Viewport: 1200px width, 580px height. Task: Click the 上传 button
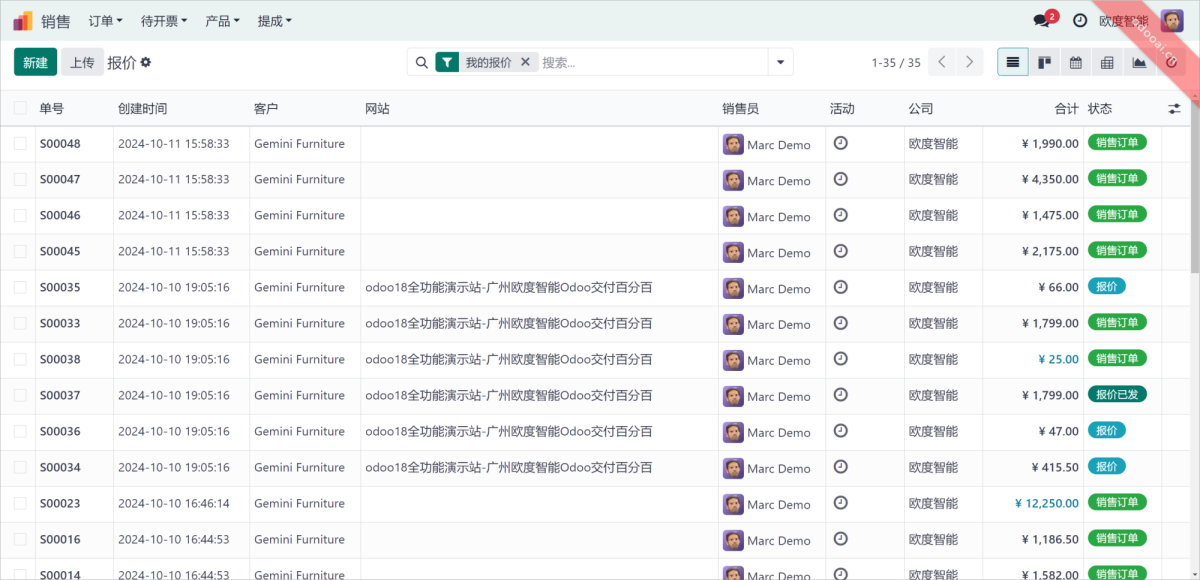82,62
